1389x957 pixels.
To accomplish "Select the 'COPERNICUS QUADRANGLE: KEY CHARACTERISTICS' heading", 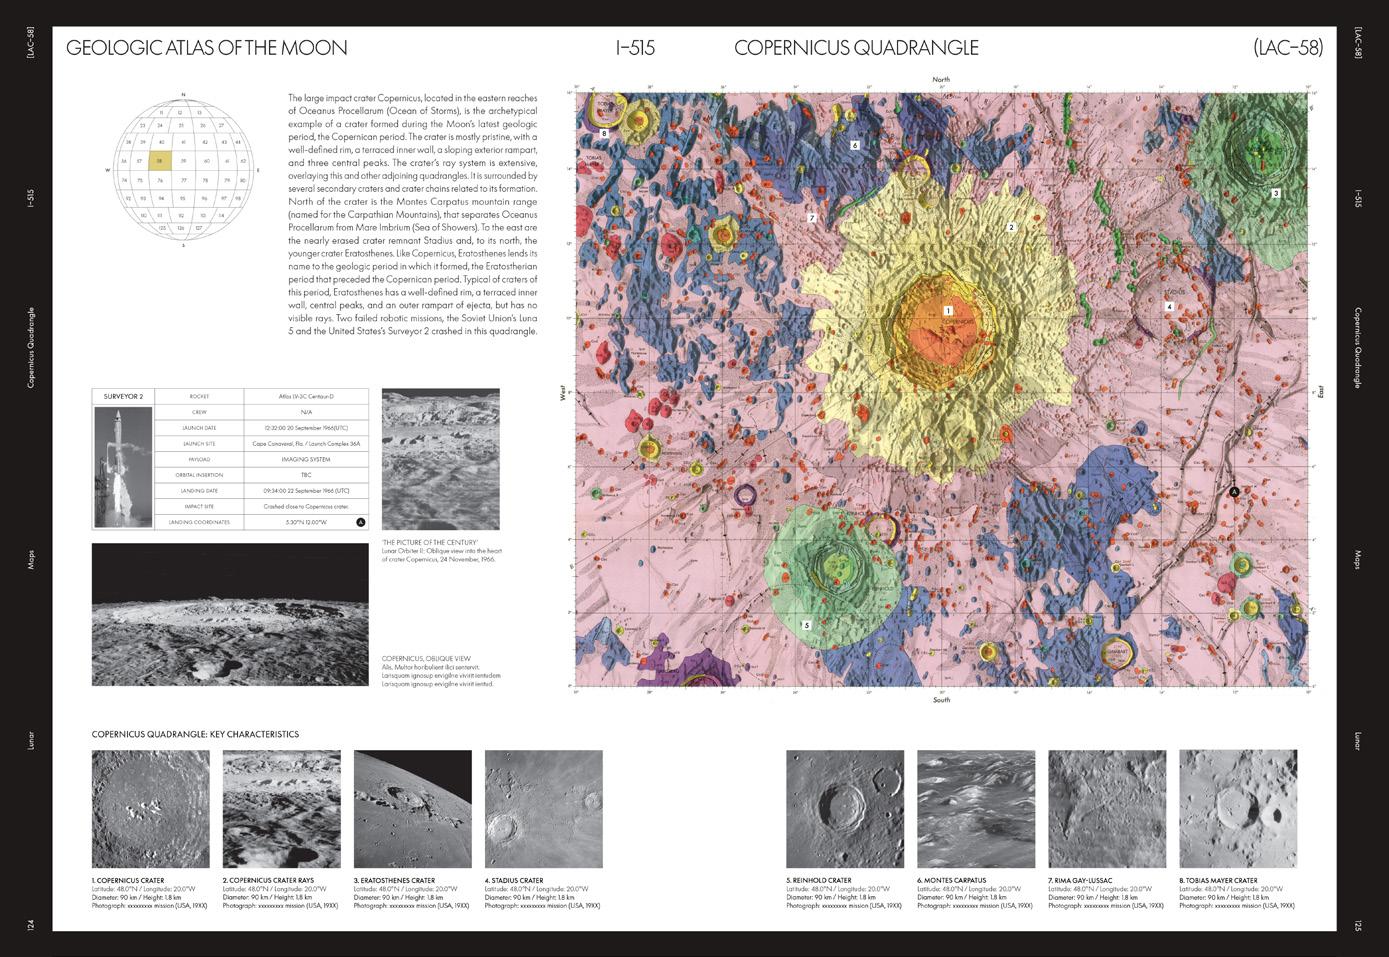I will pos(195,734).
